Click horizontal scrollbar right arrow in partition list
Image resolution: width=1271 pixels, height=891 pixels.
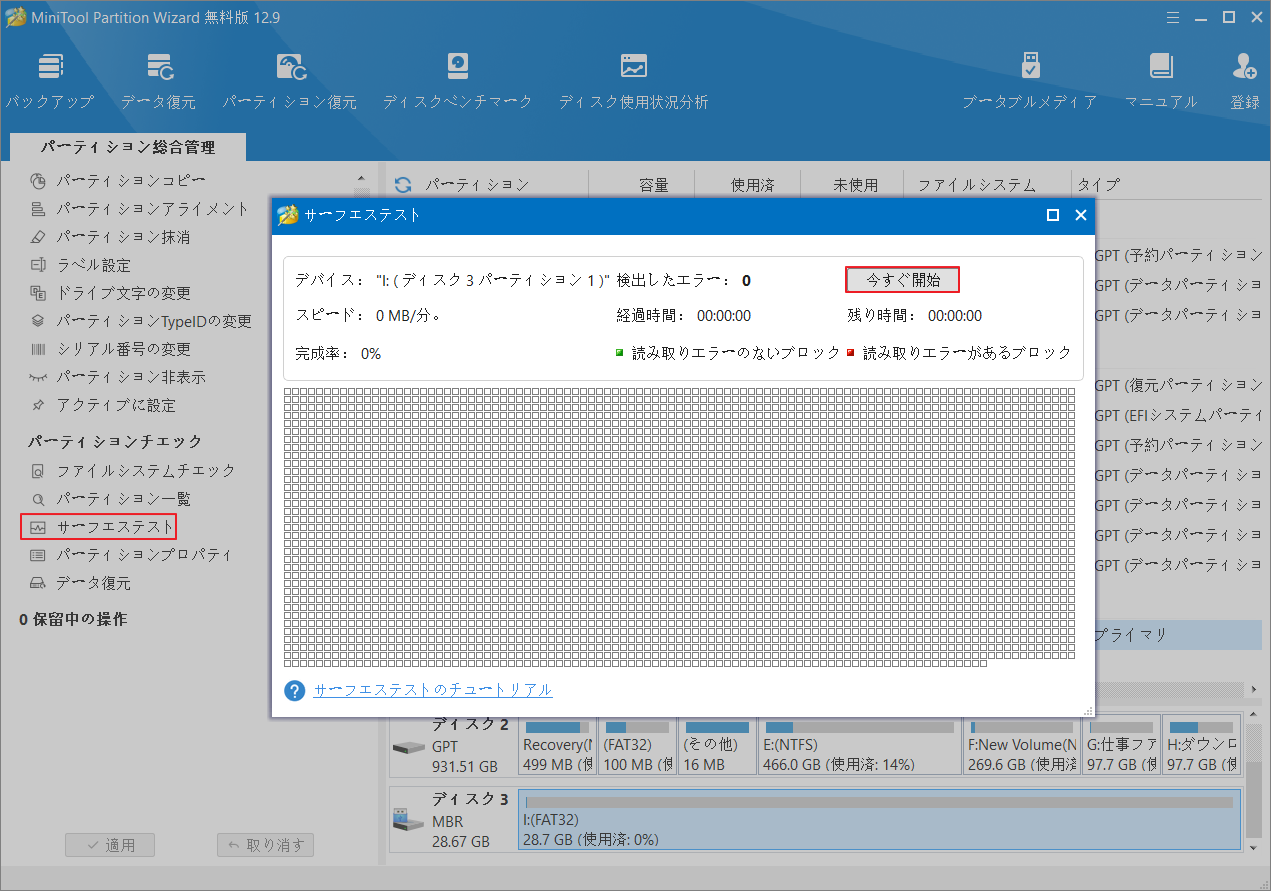coord(1254,690)
